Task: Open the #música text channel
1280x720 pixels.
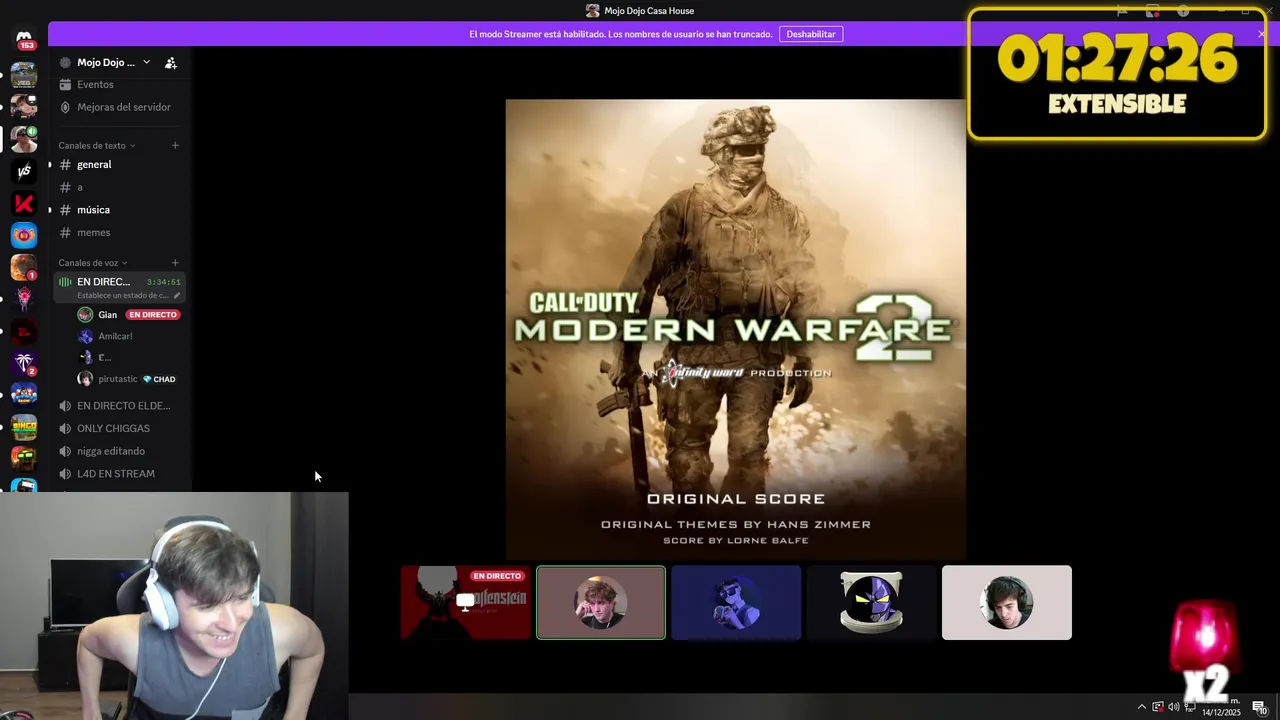Action: [x=120, y=210]
